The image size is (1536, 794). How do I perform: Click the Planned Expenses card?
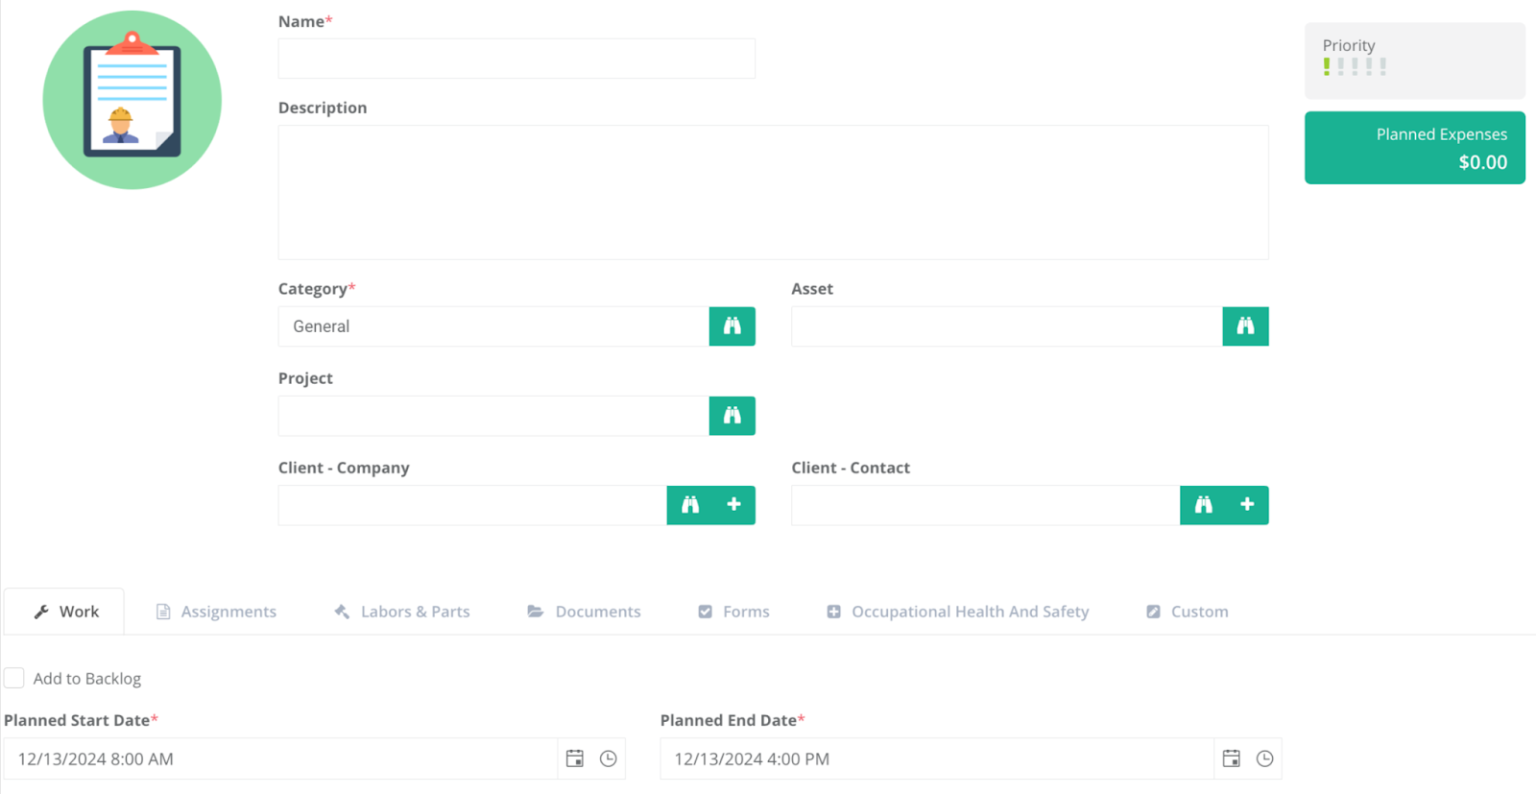pyautogui.click(x=1414, y=148)
